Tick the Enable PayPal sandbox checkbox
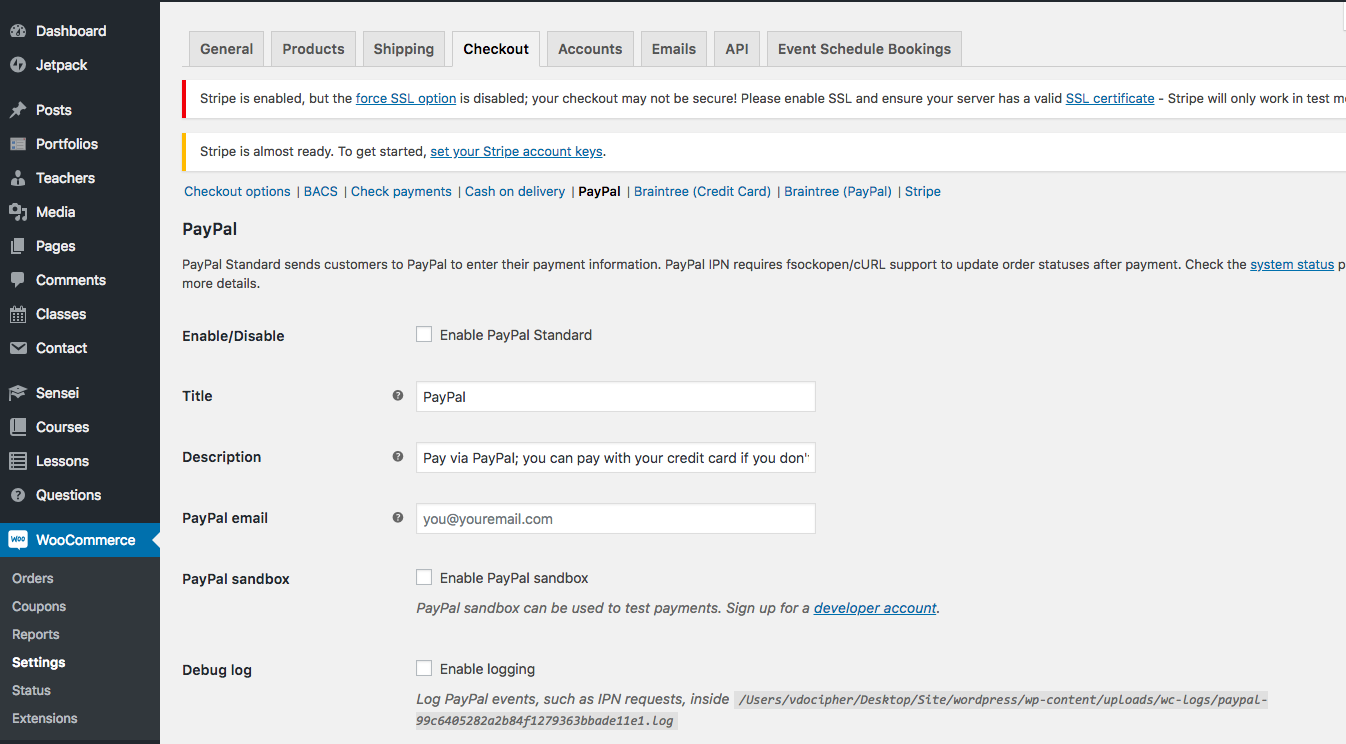Viewport: 1346px width, 744px height. 424,578
